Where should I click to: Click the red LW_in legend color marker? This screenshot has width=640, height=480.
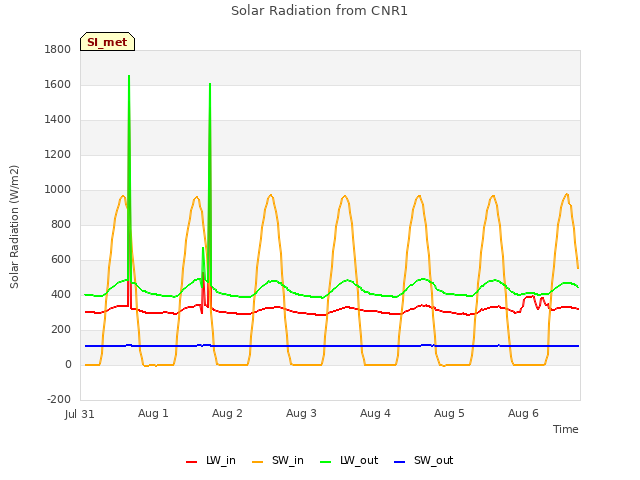tap(191, 462)
